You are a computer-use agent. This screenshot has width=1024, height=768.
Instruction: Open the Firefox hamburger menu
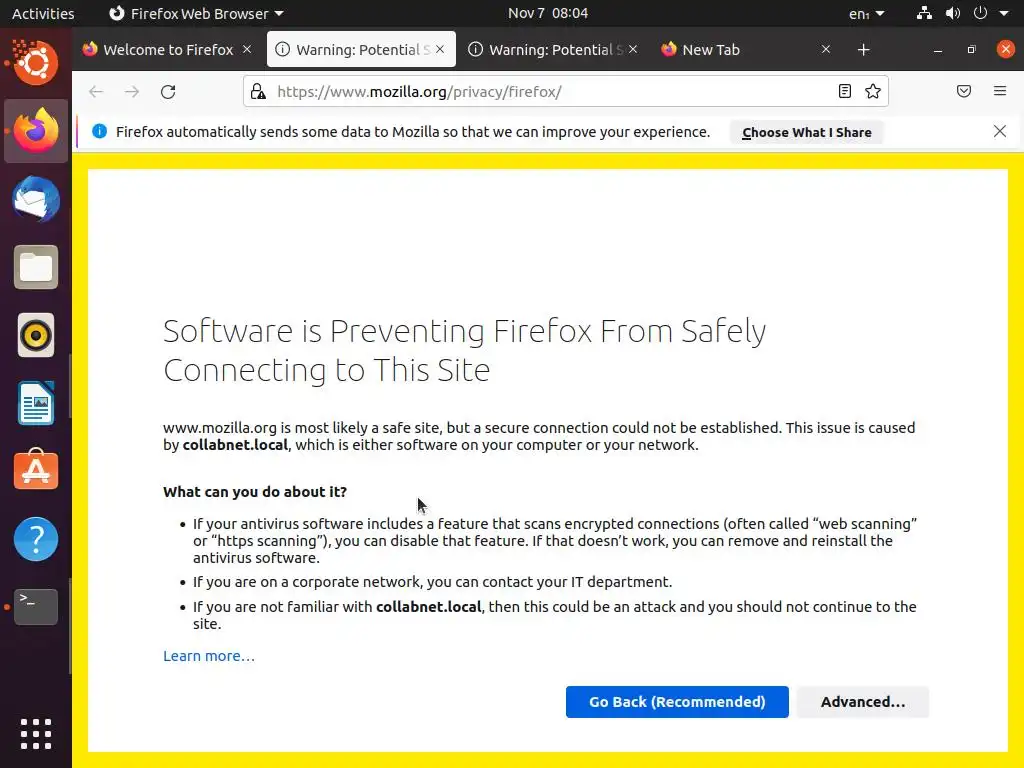point(1000,92)
